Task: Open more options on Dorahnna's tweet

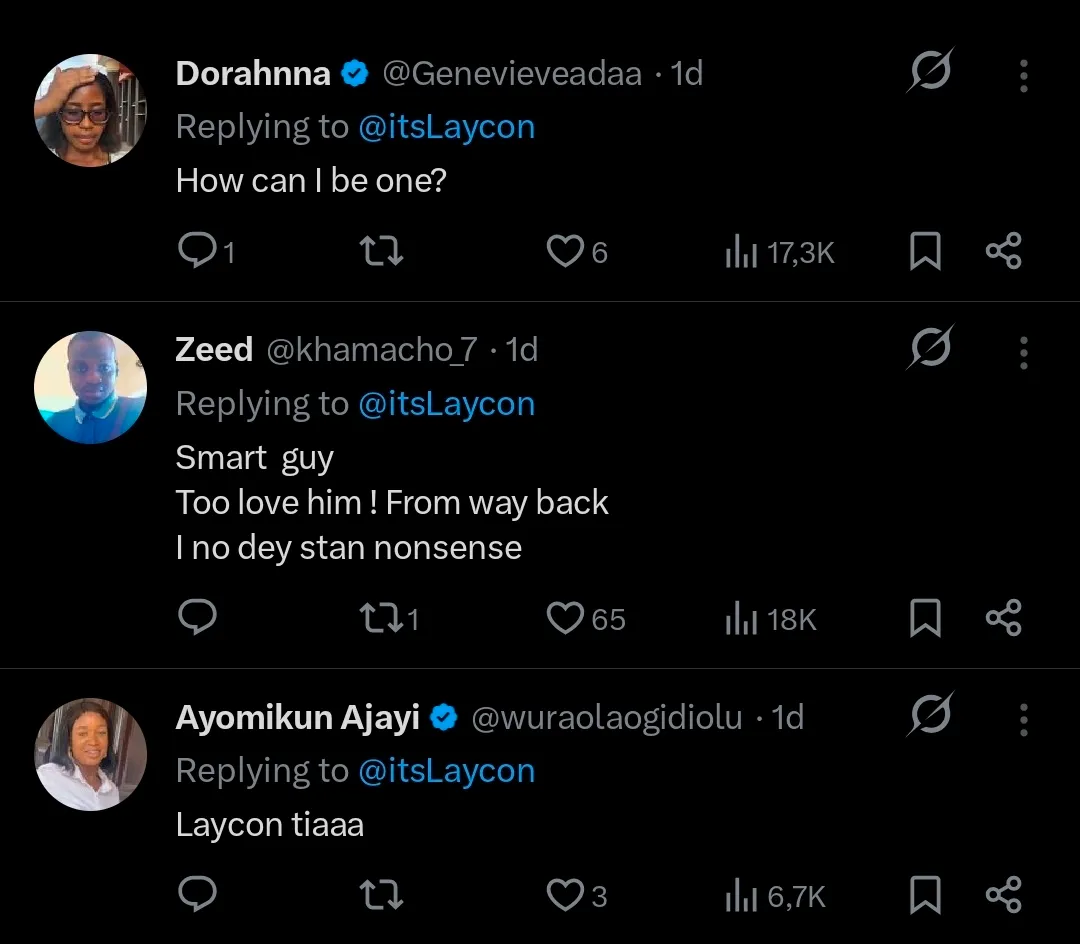Action: pyautogui.click(x=1023, y=75)
